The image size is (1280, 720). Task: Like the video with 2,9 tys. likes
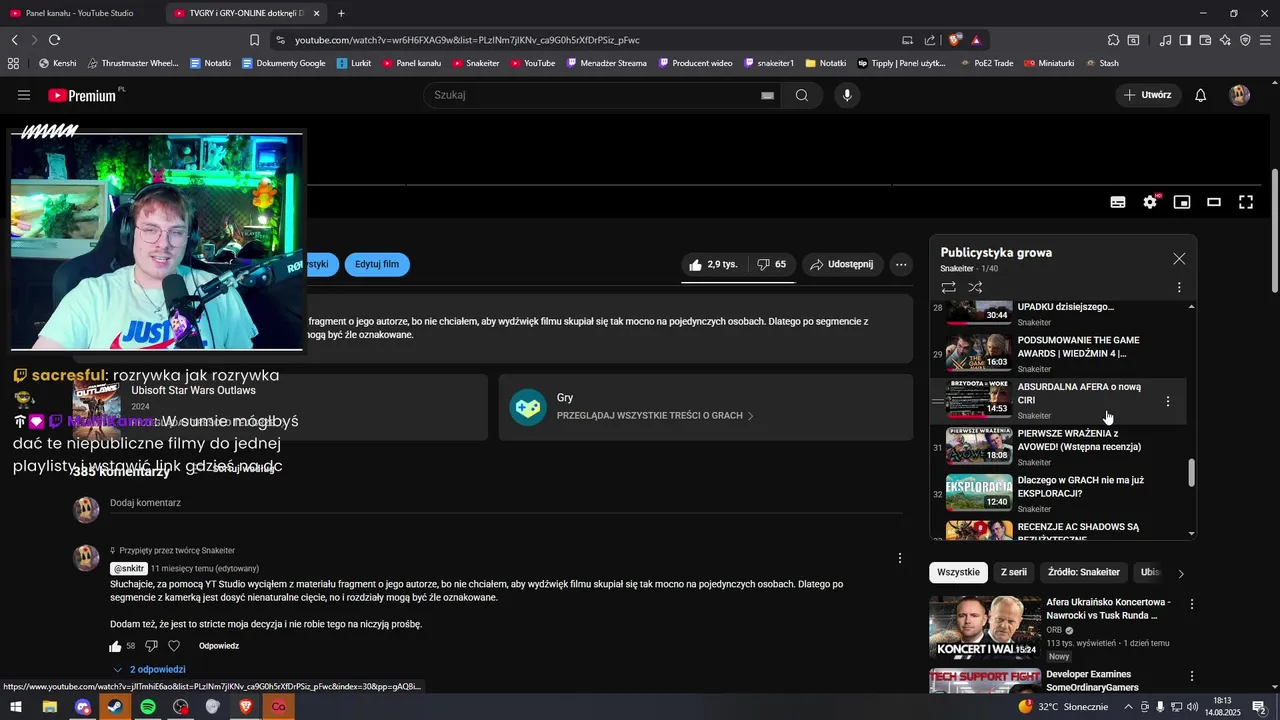pyautogui.click(x=713, y=265)
